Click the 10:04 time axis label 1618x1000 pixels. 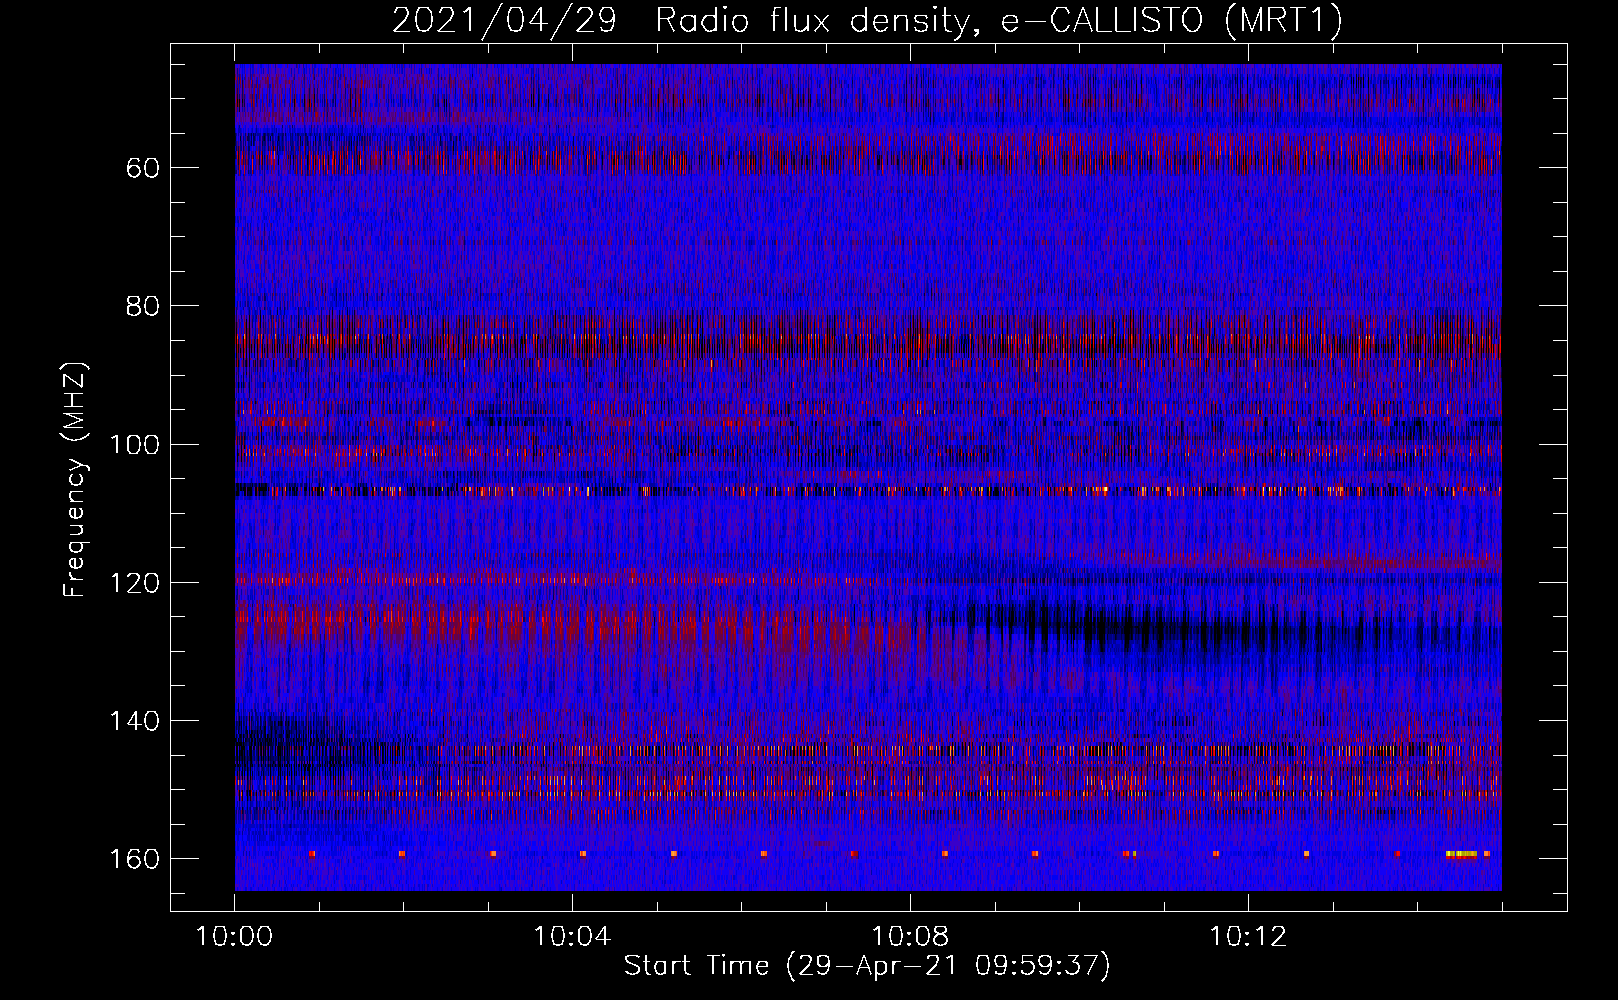click(572, 937)
